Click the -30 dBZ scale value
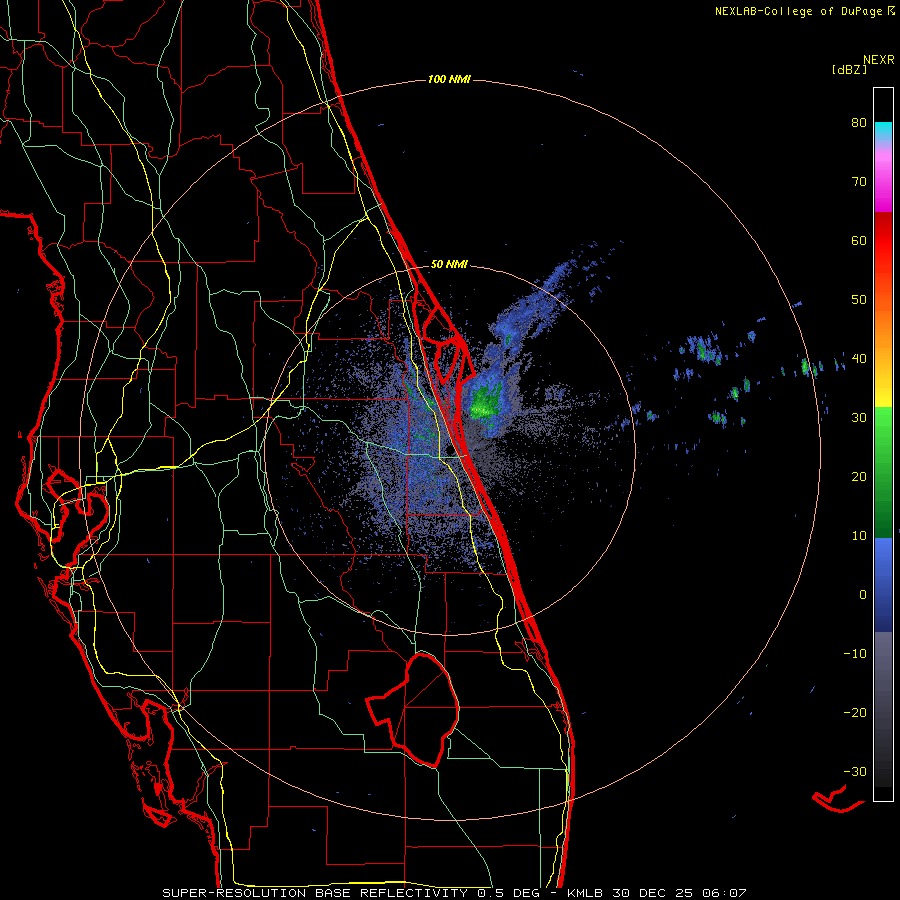Viewport: 900px width, 900px height. tap(855, 771)
